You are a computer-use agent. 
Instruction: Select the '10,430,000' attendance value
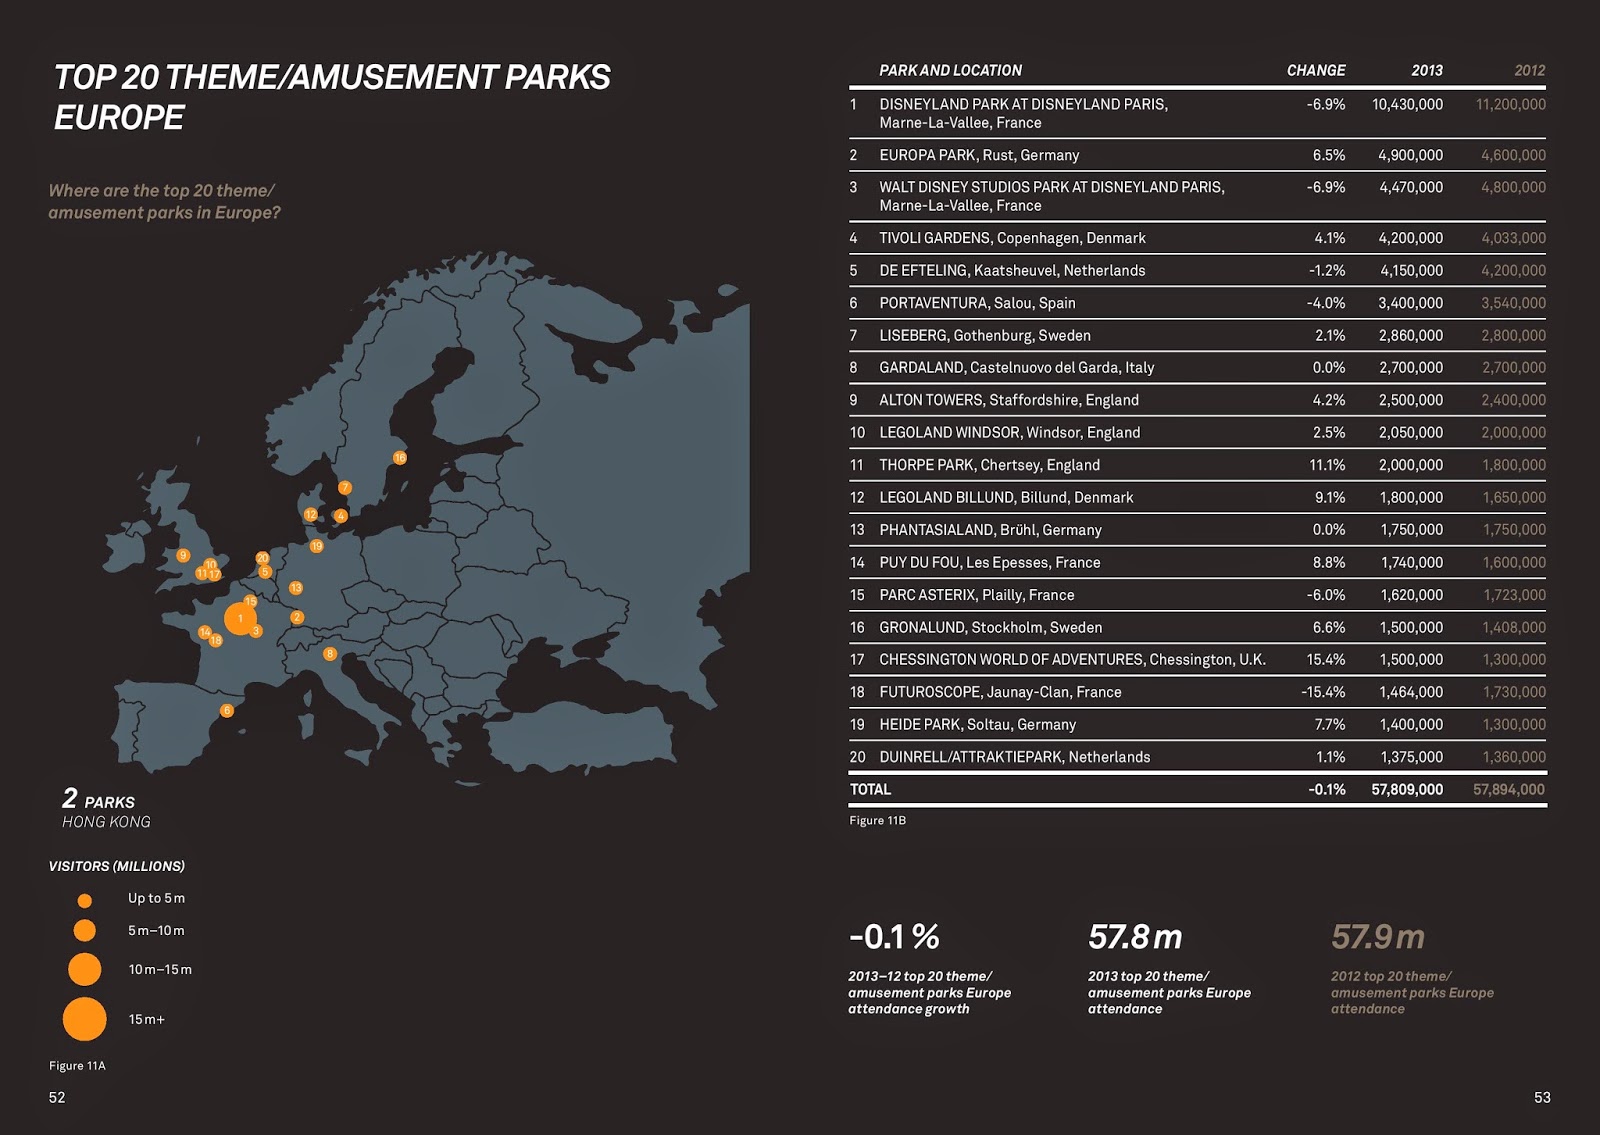click(1407, 104)
